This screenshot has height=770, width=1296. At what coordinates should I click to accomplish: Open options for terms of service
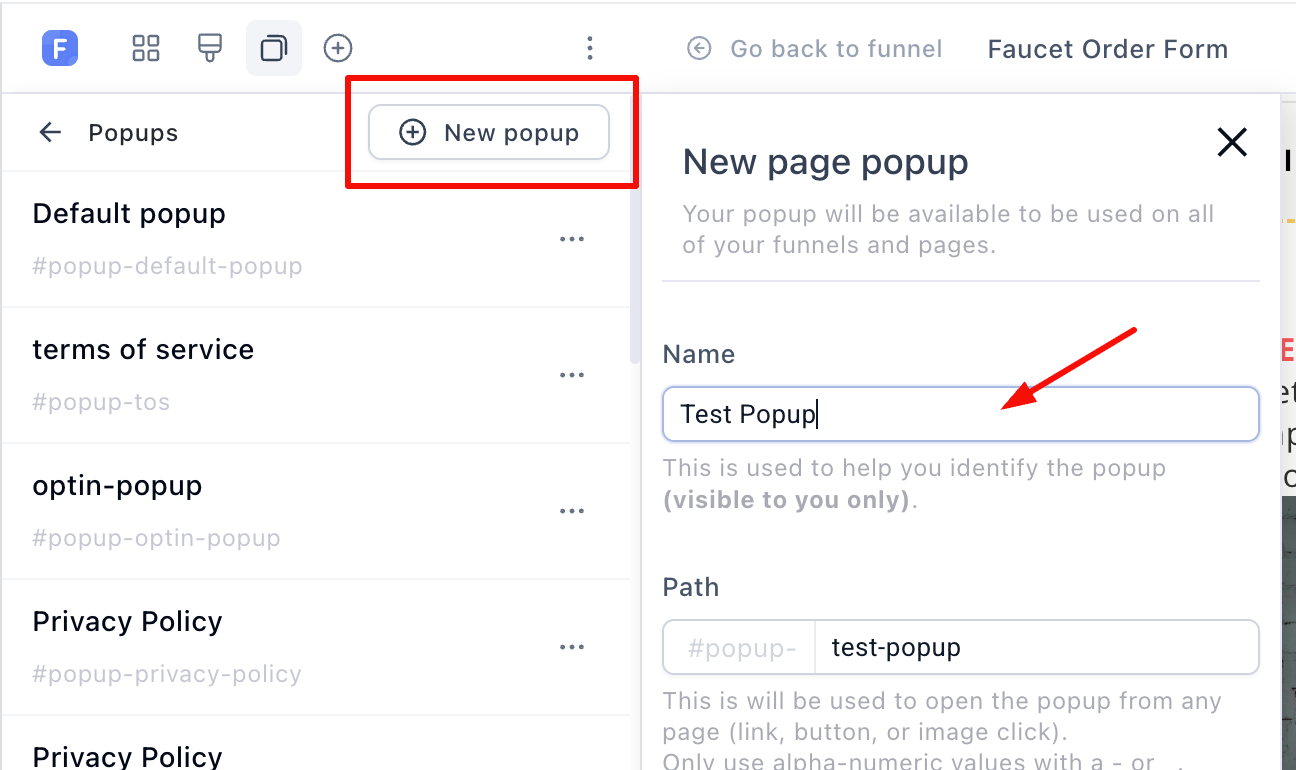click(572, 375)
